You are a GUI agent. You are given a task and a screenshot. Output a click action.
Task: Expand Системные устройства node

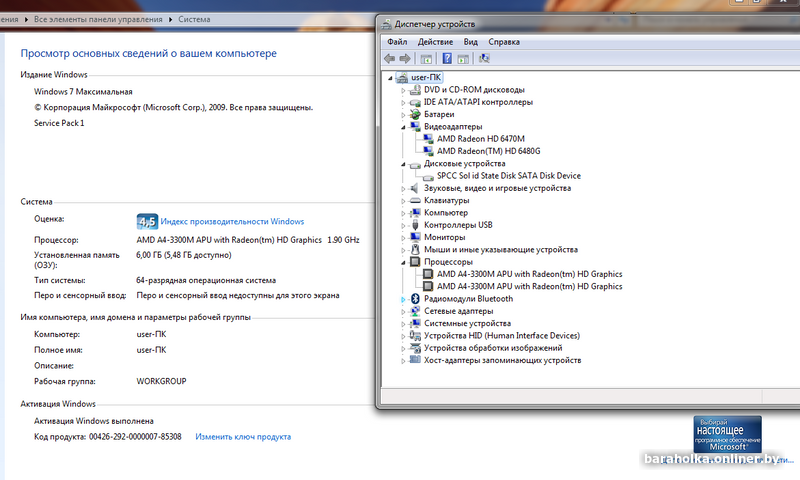(x=403, y=324)
